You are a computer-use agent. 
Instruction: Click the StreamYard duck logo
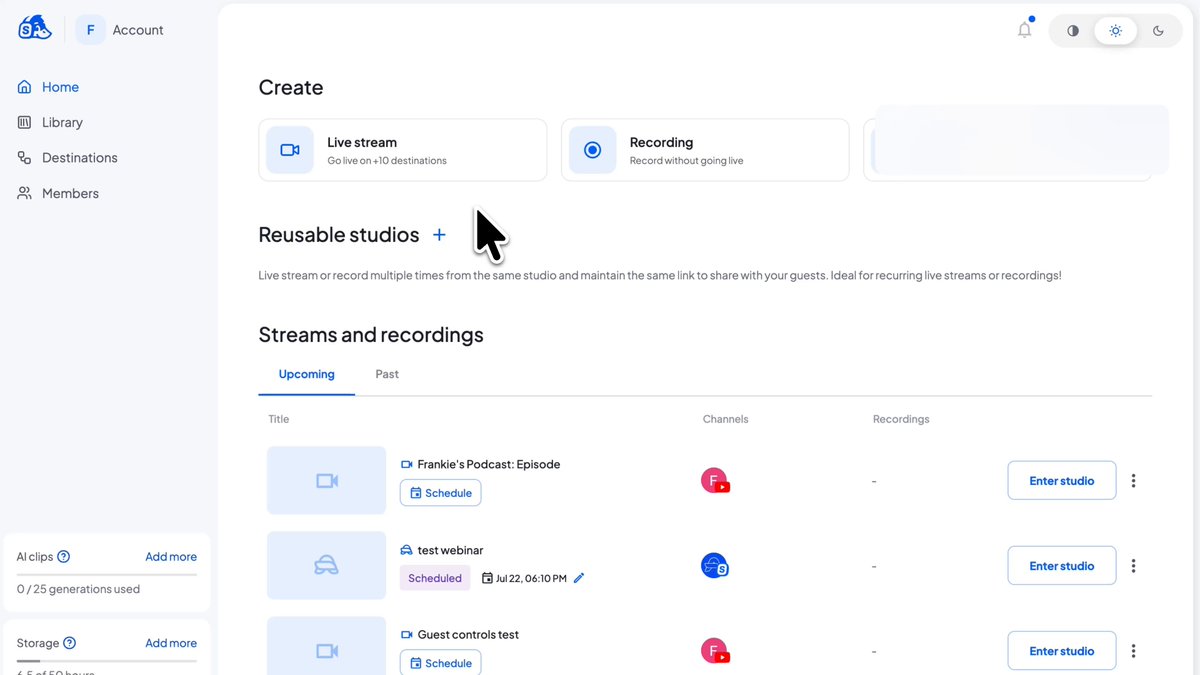point(34,29)
